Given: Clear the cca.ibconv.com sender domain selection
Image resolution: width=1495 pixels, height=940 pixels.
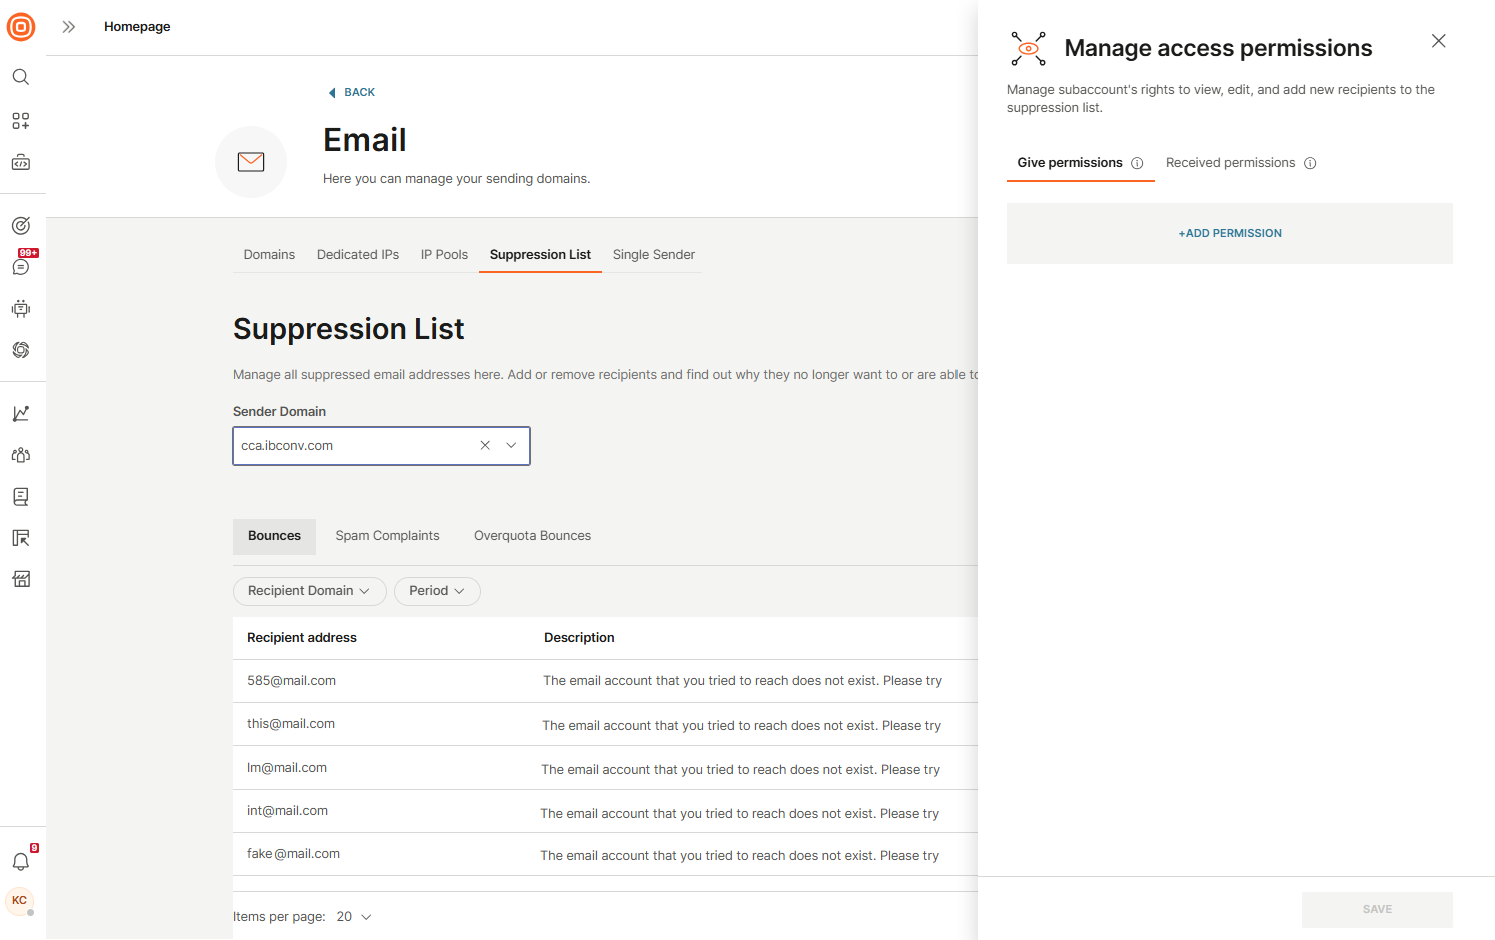Looking at the screenshot, I should (485, 445).
